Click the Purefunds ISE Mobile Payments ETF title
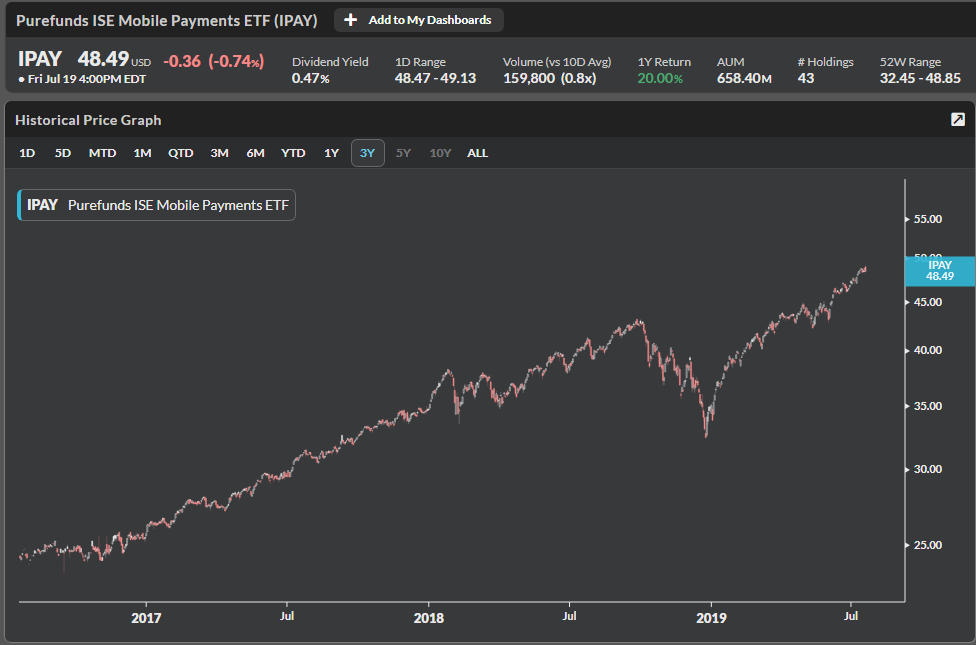Viewport: 976px width, 645px height. click(167, 20)
